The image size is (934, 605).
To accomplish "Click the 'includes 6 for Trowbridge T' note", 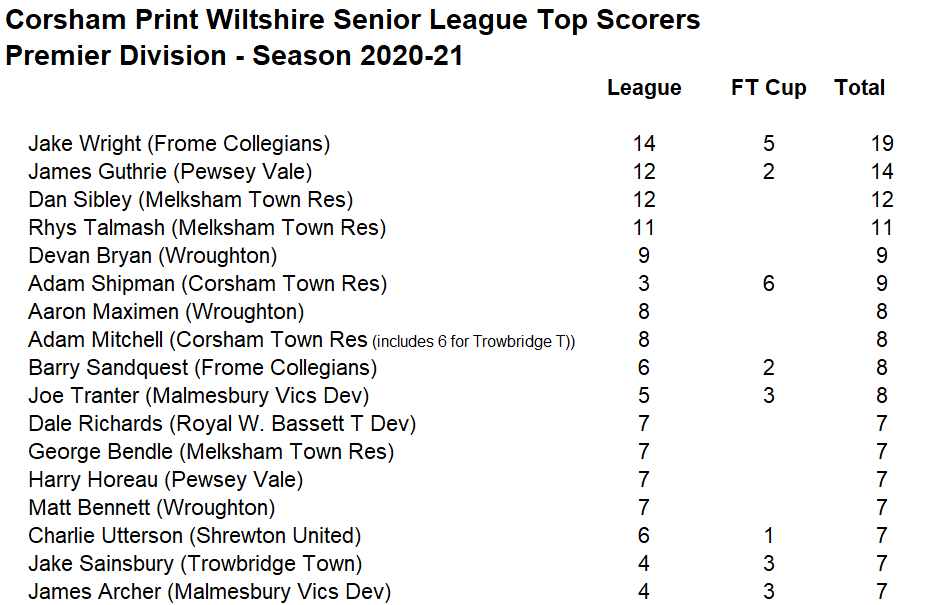I will click(x=474, y=342).
